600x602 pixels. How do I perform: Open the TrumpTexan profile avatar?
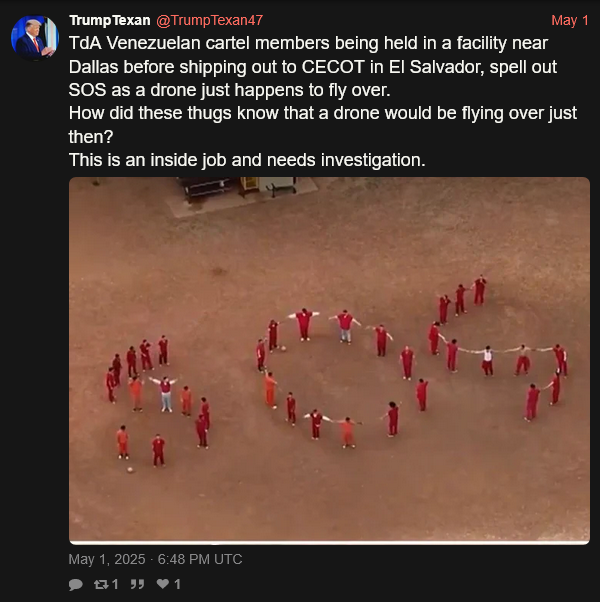pos(35,37)
